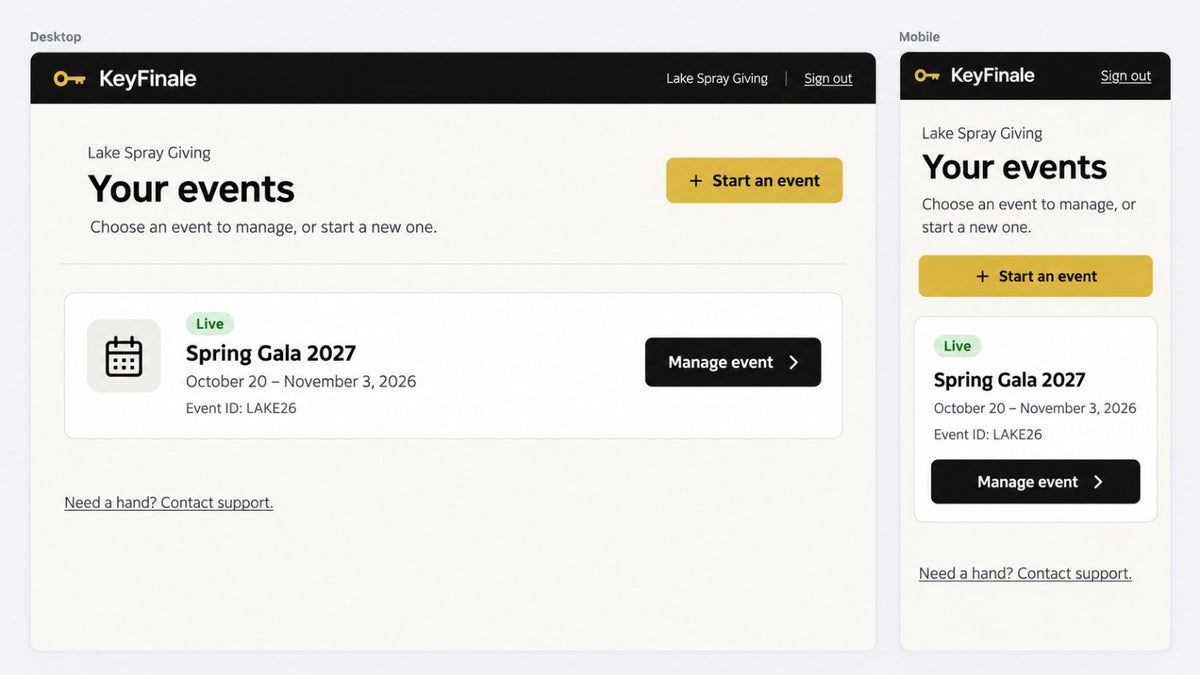1200x675 pixels.
Task: Click the desktop KeyFinale wordmark
Action: coord(148,78)
